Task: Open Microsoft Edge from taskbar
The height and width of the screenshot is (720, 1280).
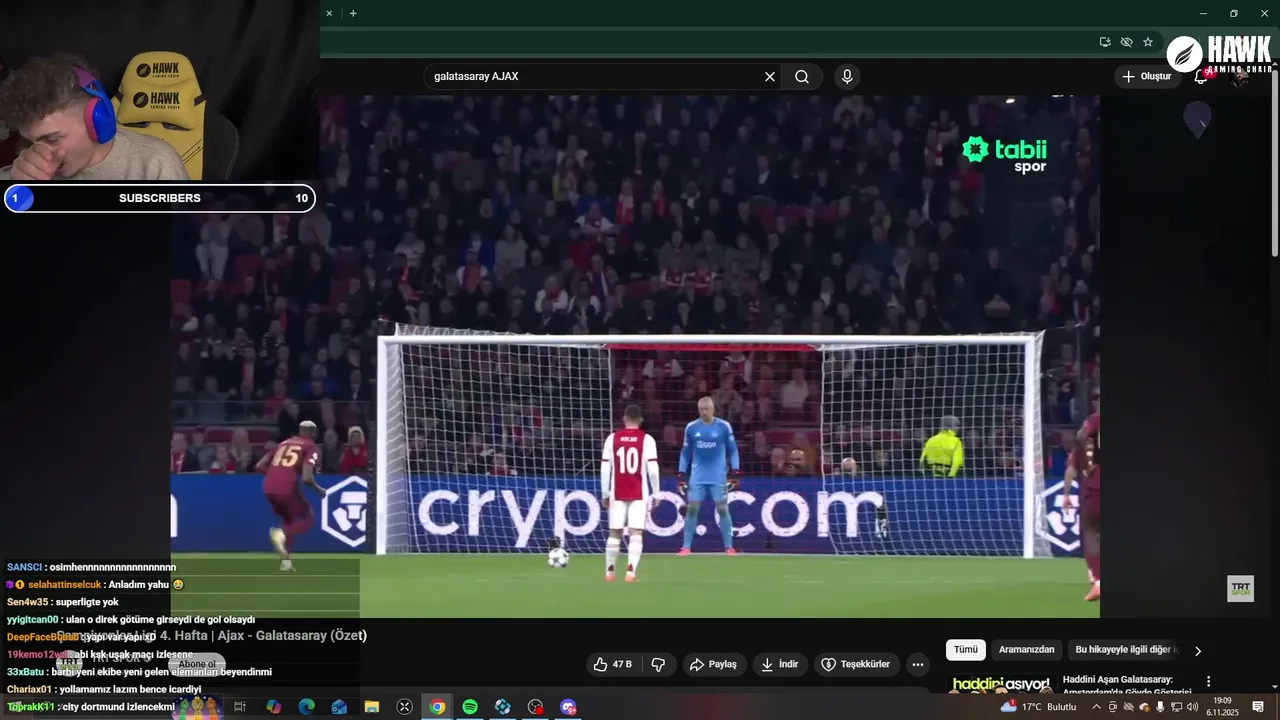Action: pyautogui.click(x=306, y=707)
